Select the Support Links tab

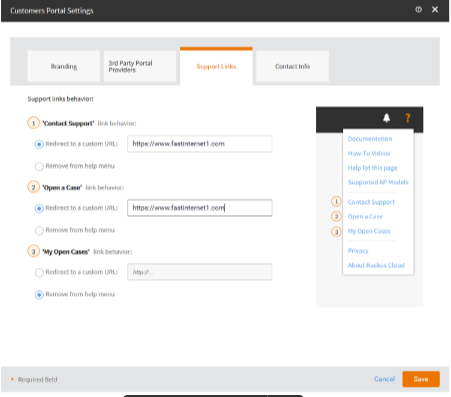(216, 66)
